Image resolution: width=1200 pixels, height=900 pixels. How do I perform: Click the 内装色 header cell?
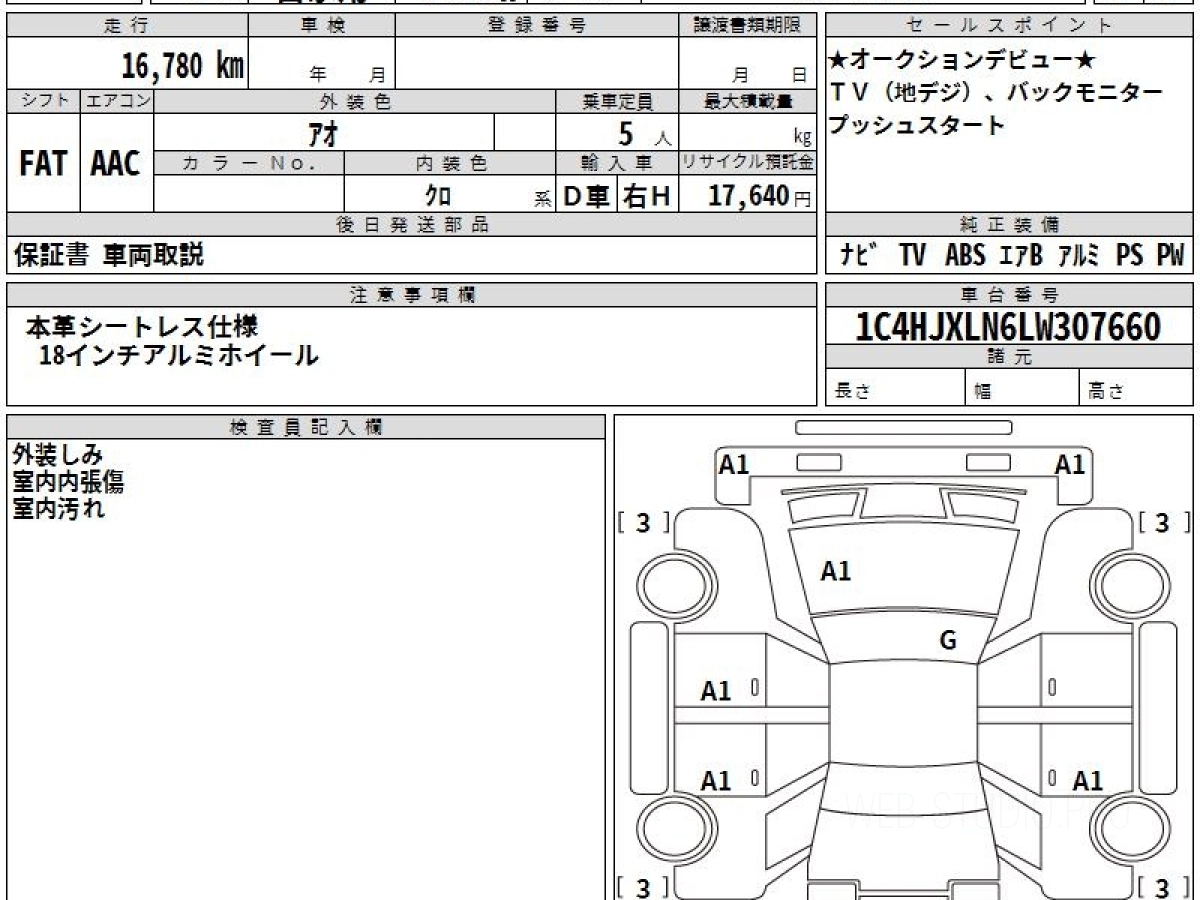click(x=450, y=162)
